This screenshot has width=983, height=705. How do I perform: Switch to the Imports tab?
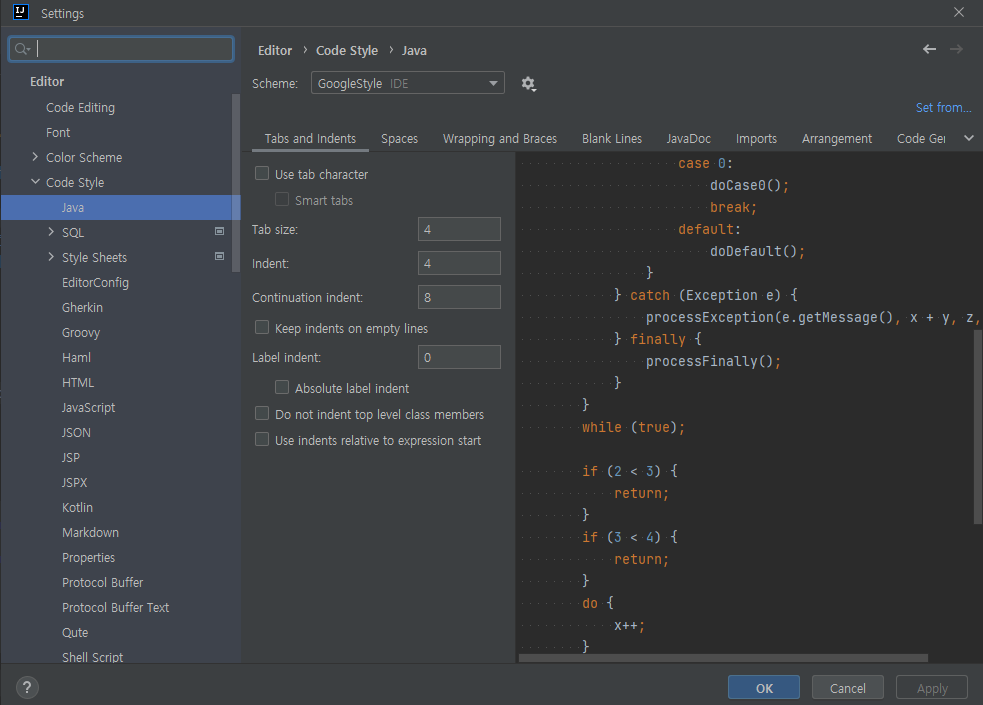[756, 138]
